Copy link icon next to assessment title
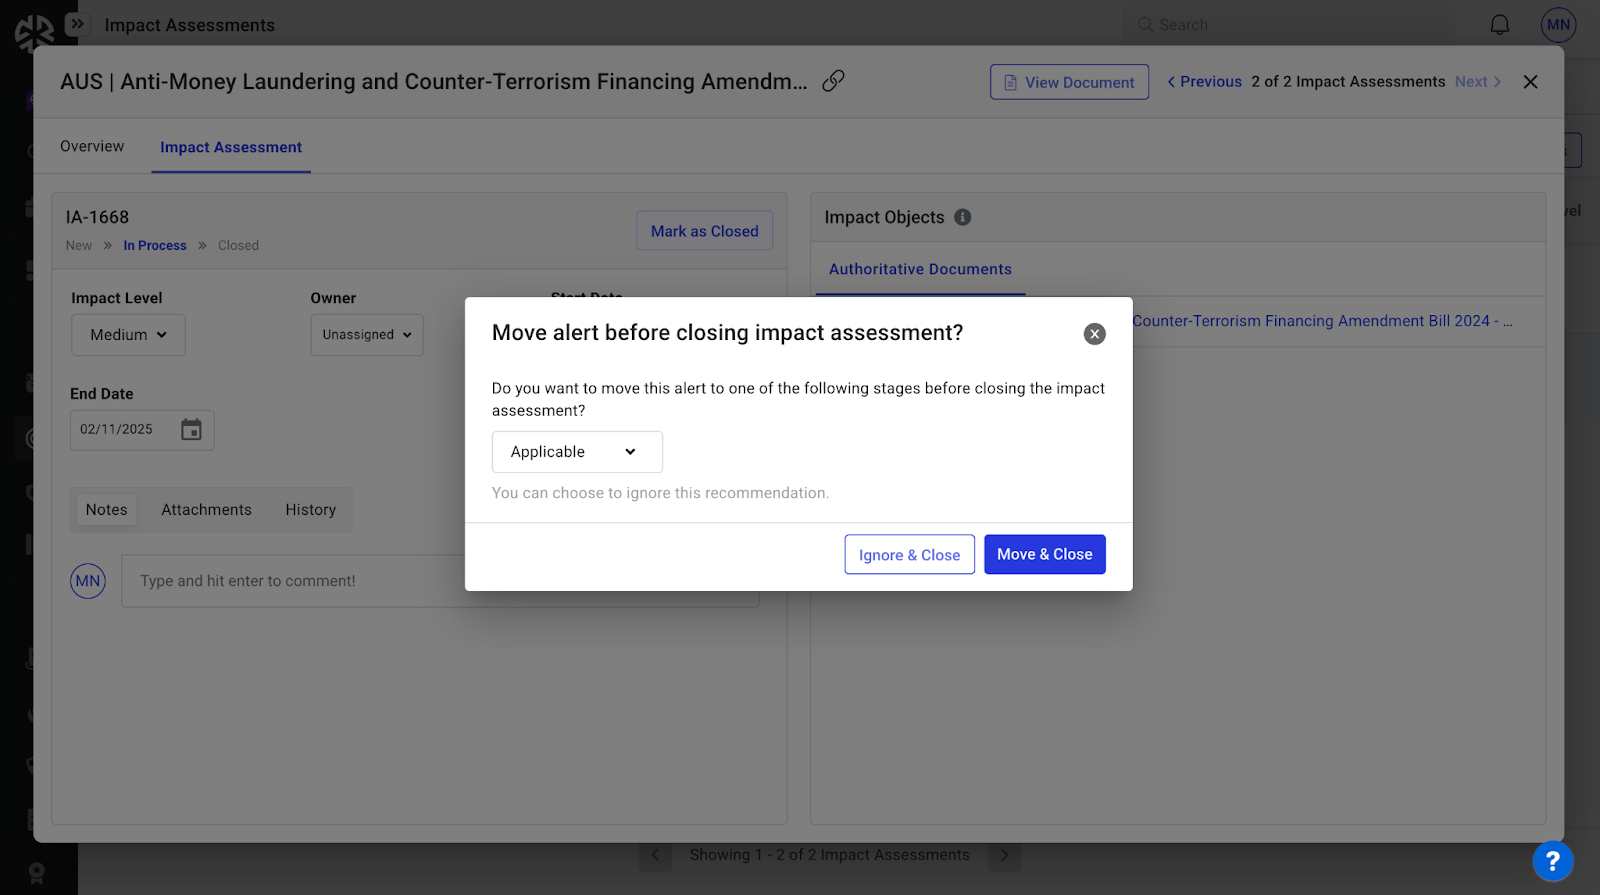The image size is (1600, 895). 833,81
